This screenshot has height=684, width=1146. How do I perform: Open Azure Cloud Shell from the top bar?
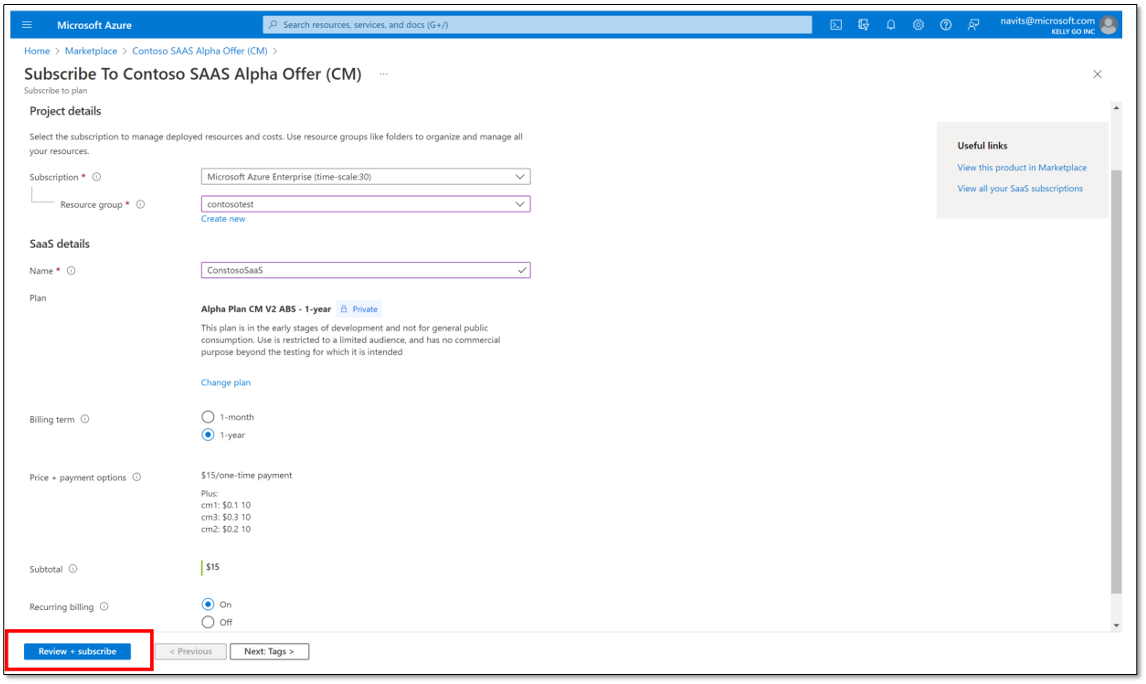(x=836, y=24)
